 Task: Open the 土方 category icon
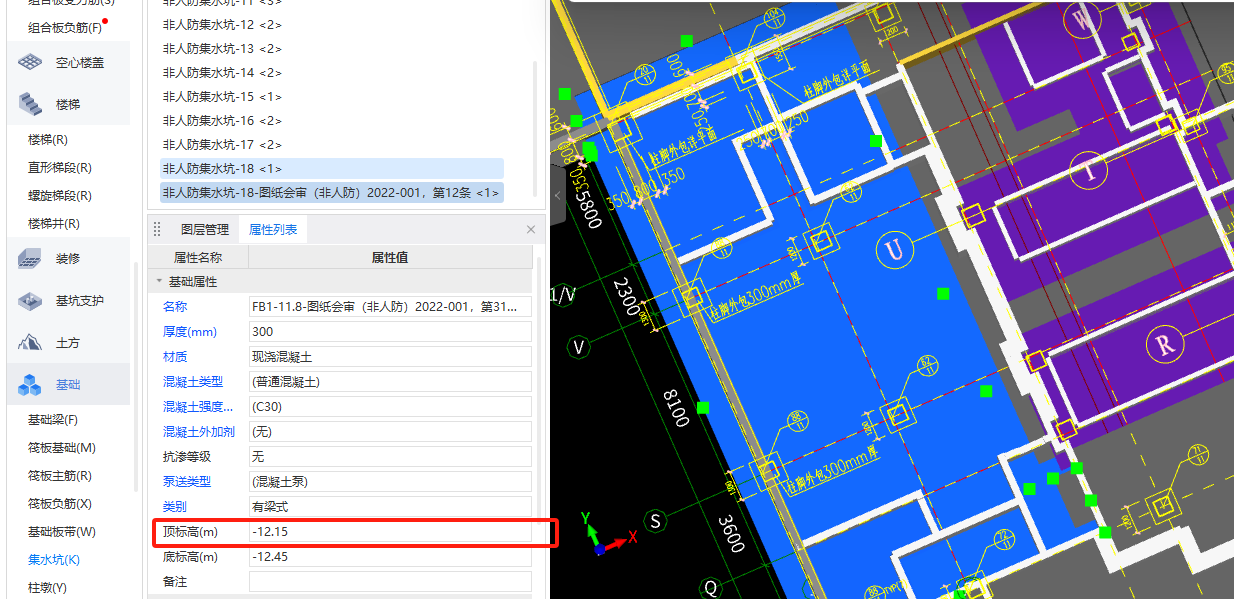pos(29,343)
